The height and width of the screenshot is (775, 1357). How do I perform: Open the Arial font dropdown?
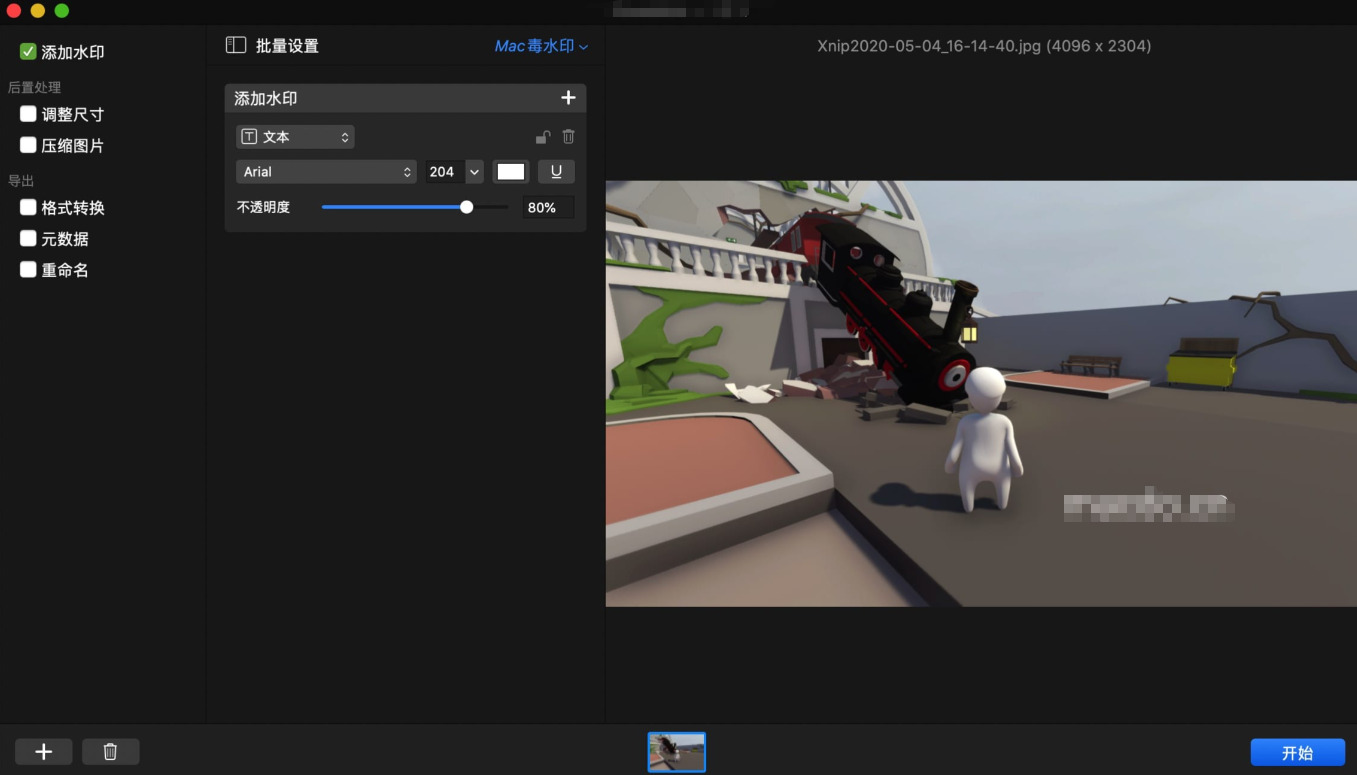coord(326,172)
